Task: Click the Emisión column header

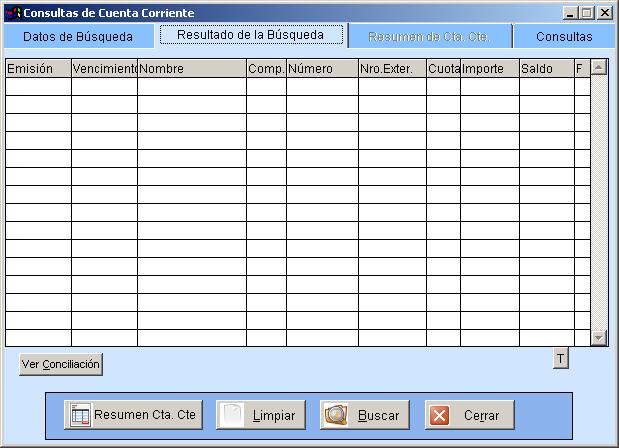Action: coord(38,69)
